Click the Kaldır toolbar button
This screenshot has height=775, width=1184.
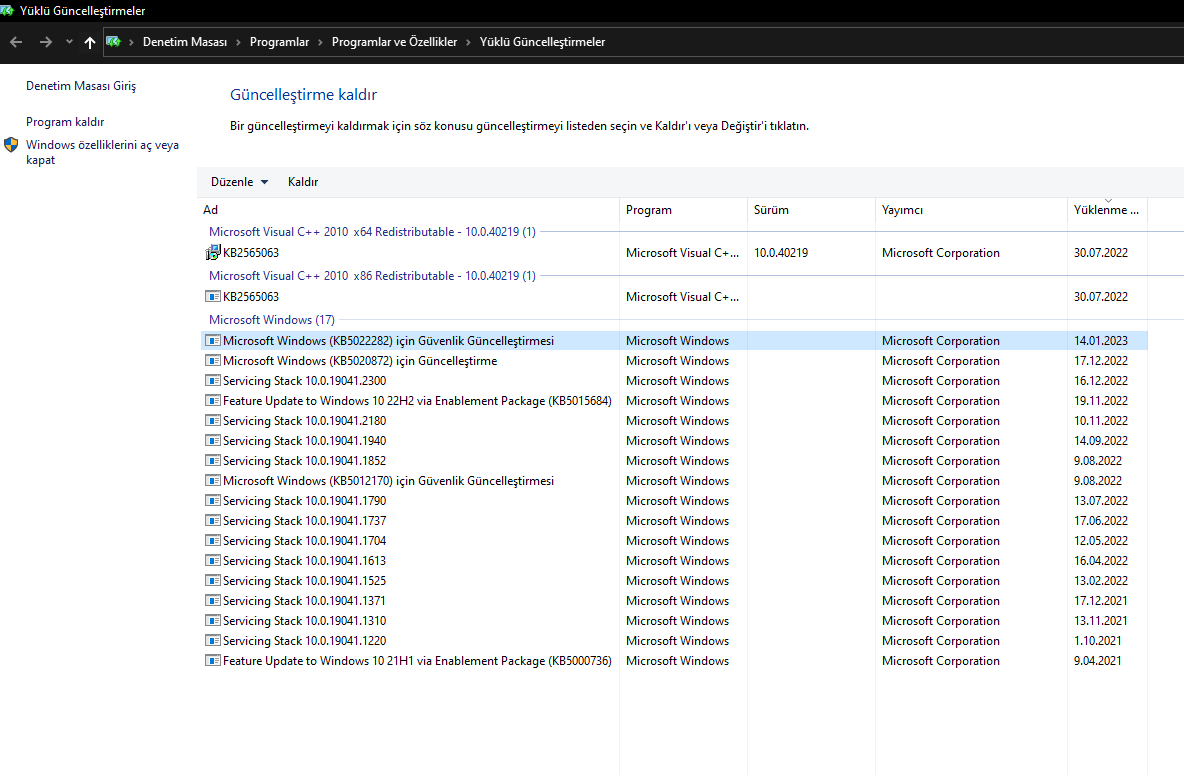coord(303,182)
